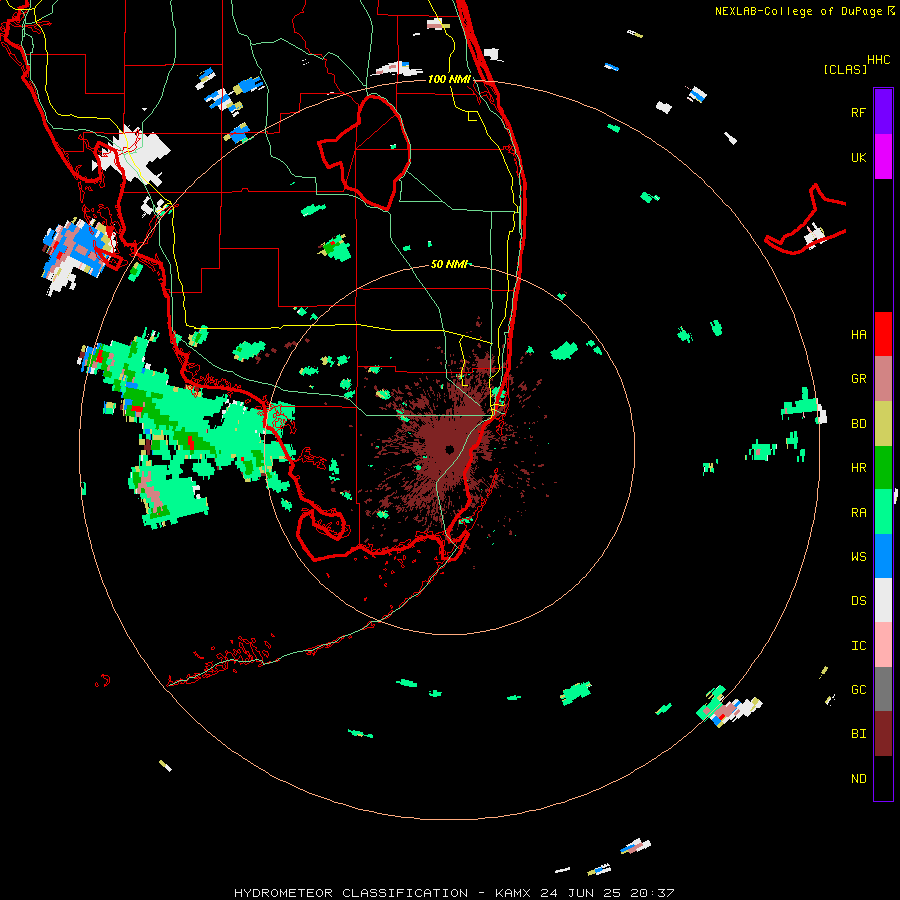Image resolution: width=900 pixels, height=900 pixels.
Task: Click the KAMX station identifier
Action: 515,893
